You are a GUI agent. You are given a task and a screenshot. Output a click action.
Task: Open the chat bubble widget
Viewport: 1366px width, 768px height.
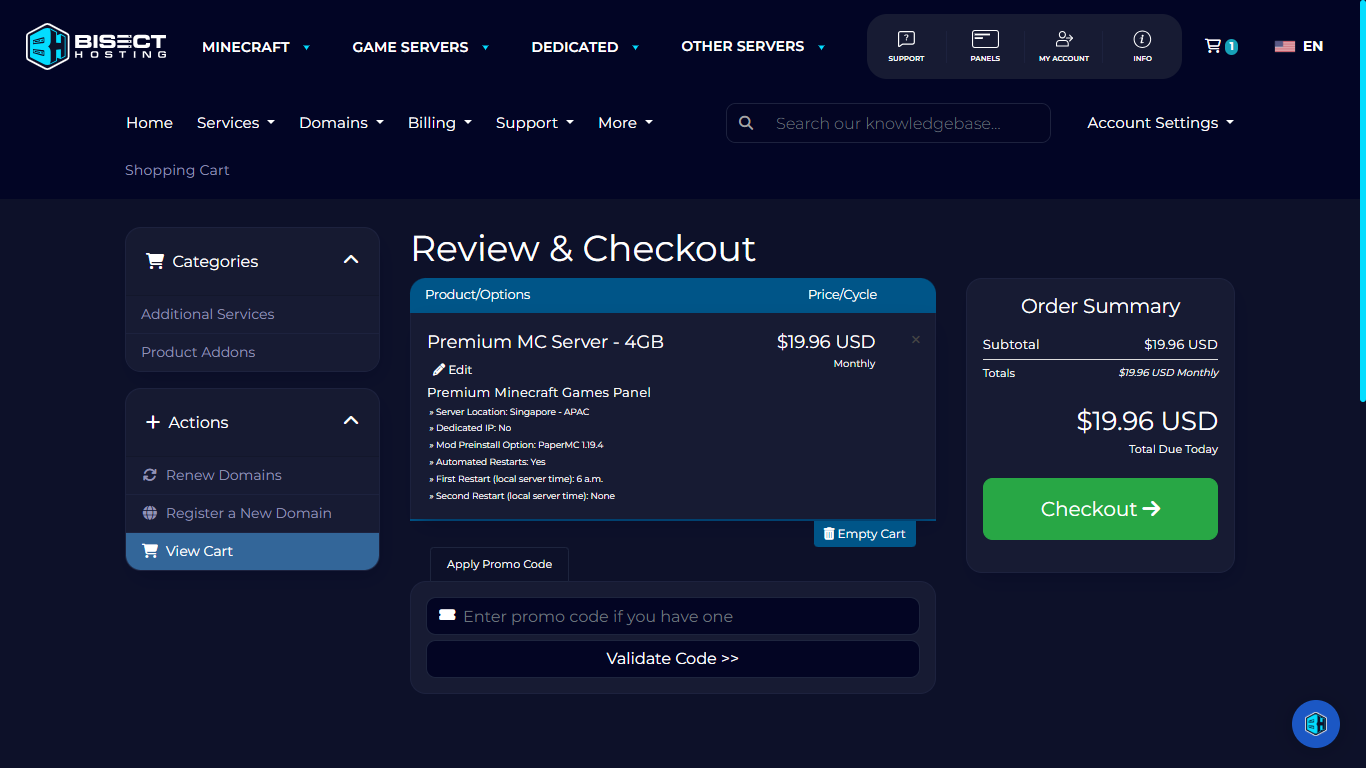coord(1315,723)
